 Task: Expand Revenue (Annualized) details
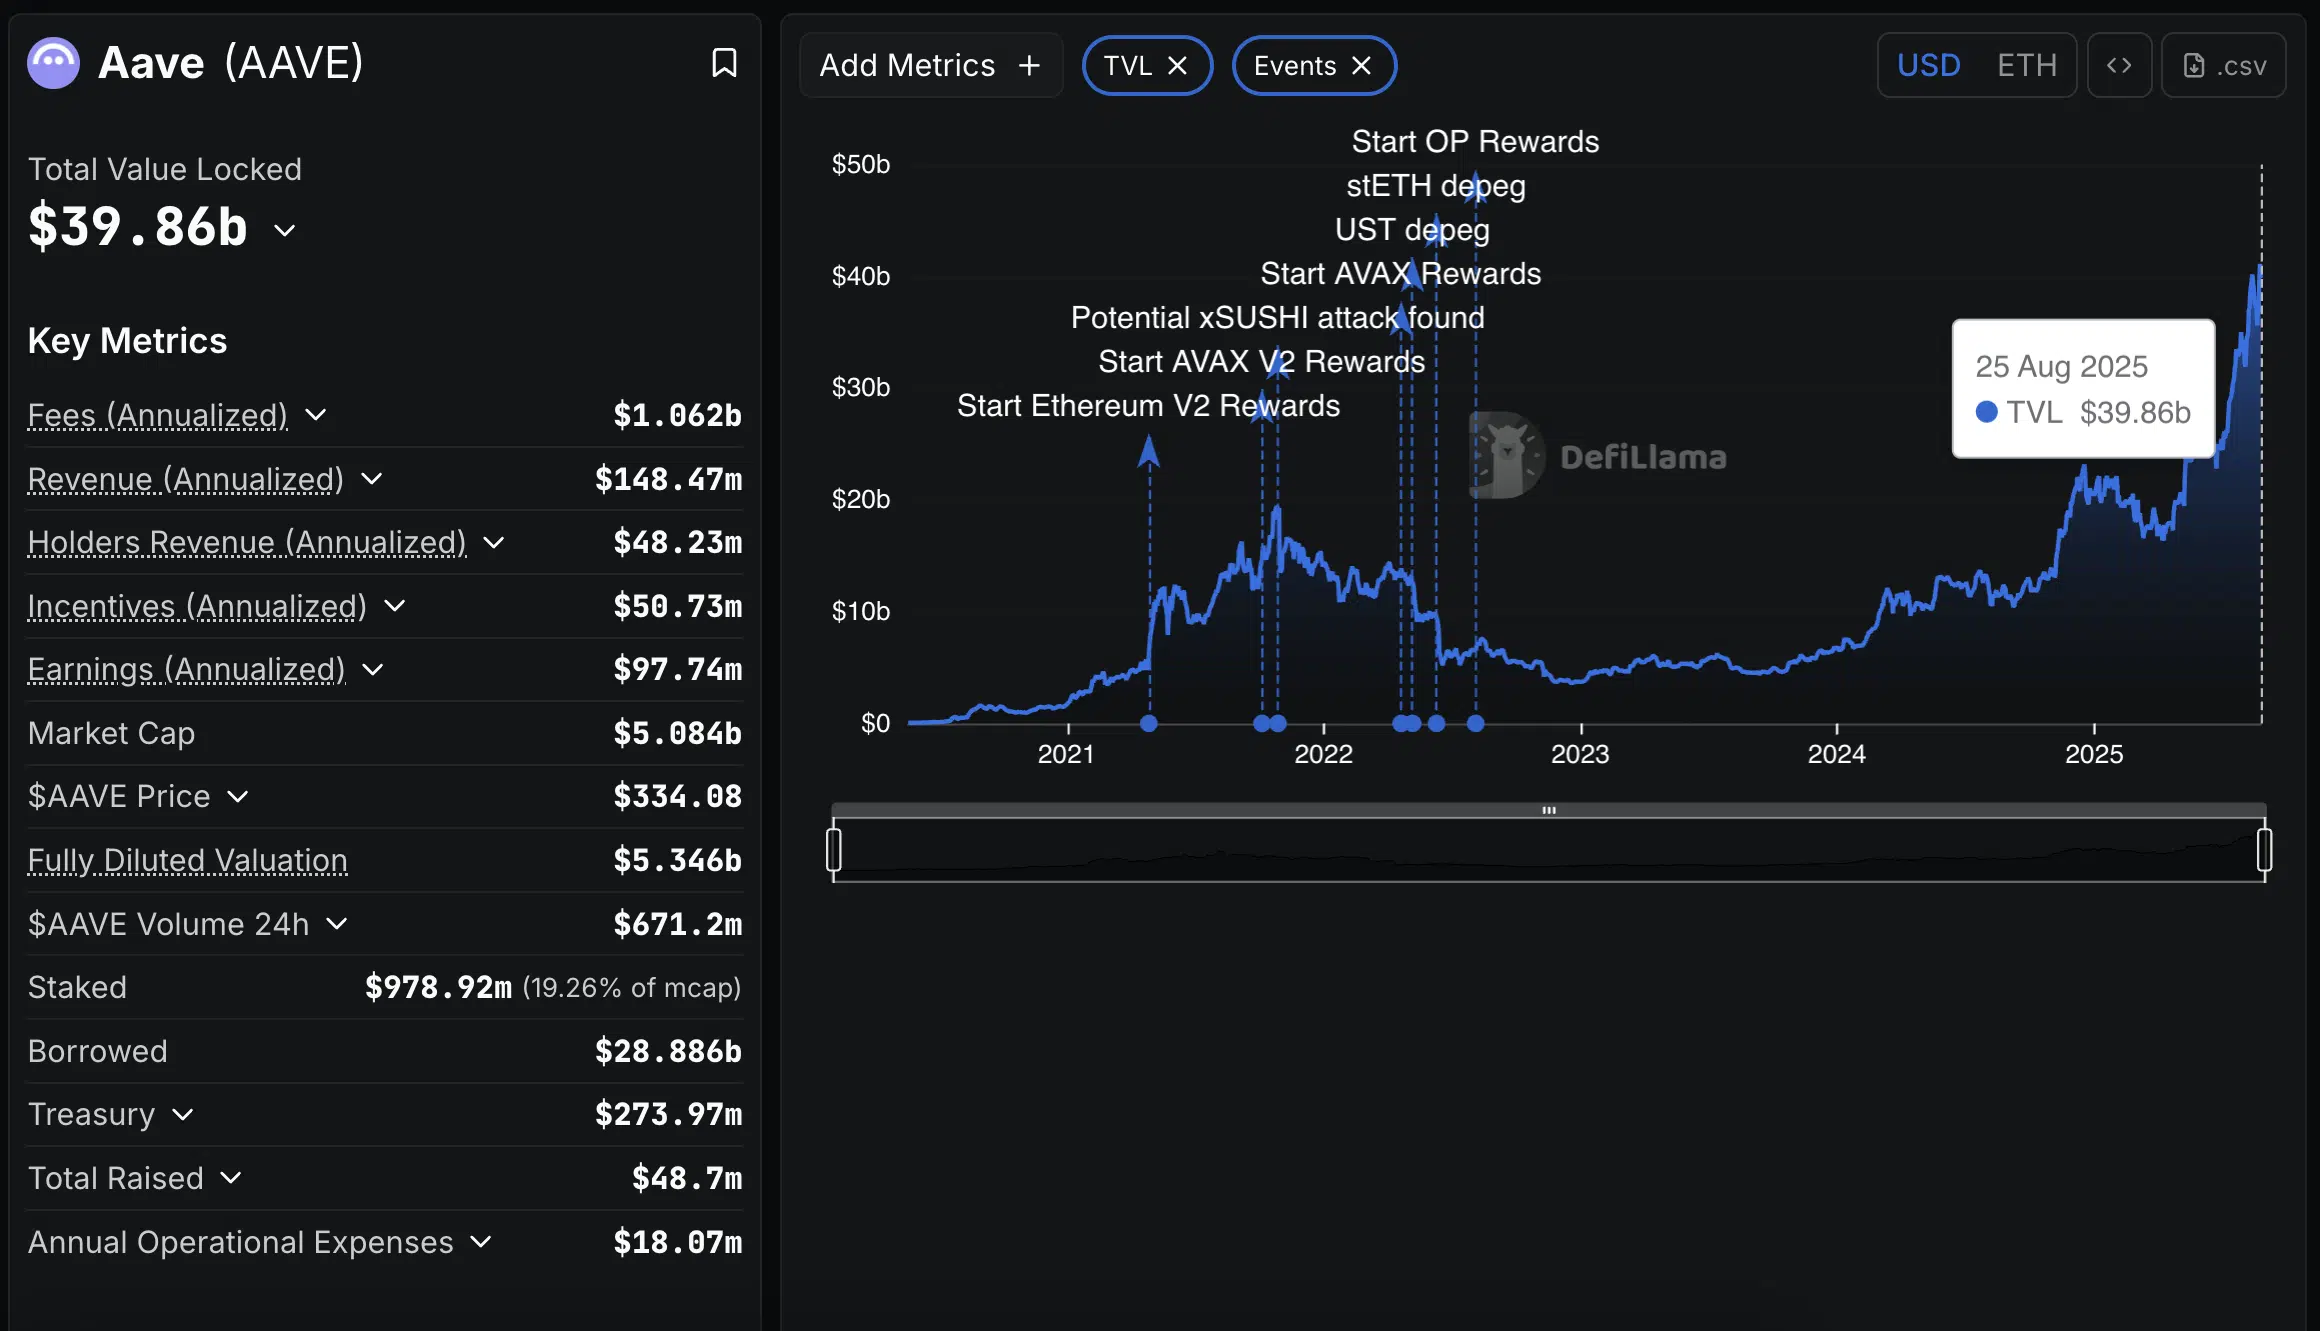point(372,479)
